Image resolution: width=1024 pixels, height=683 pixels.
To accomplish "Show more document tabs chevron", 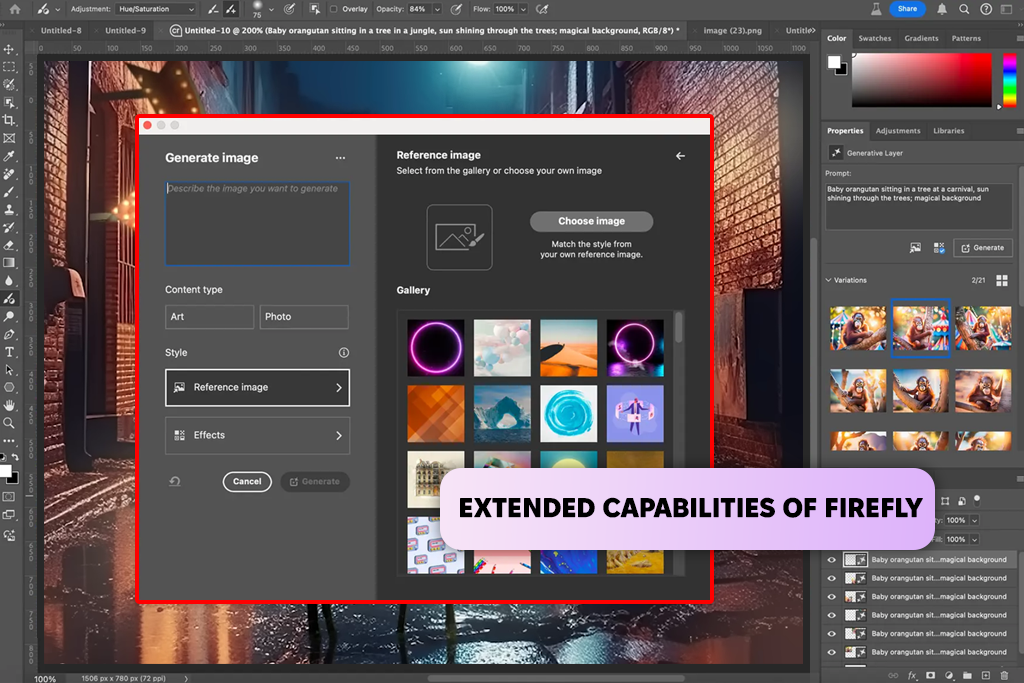I will (x=812, y=31).
